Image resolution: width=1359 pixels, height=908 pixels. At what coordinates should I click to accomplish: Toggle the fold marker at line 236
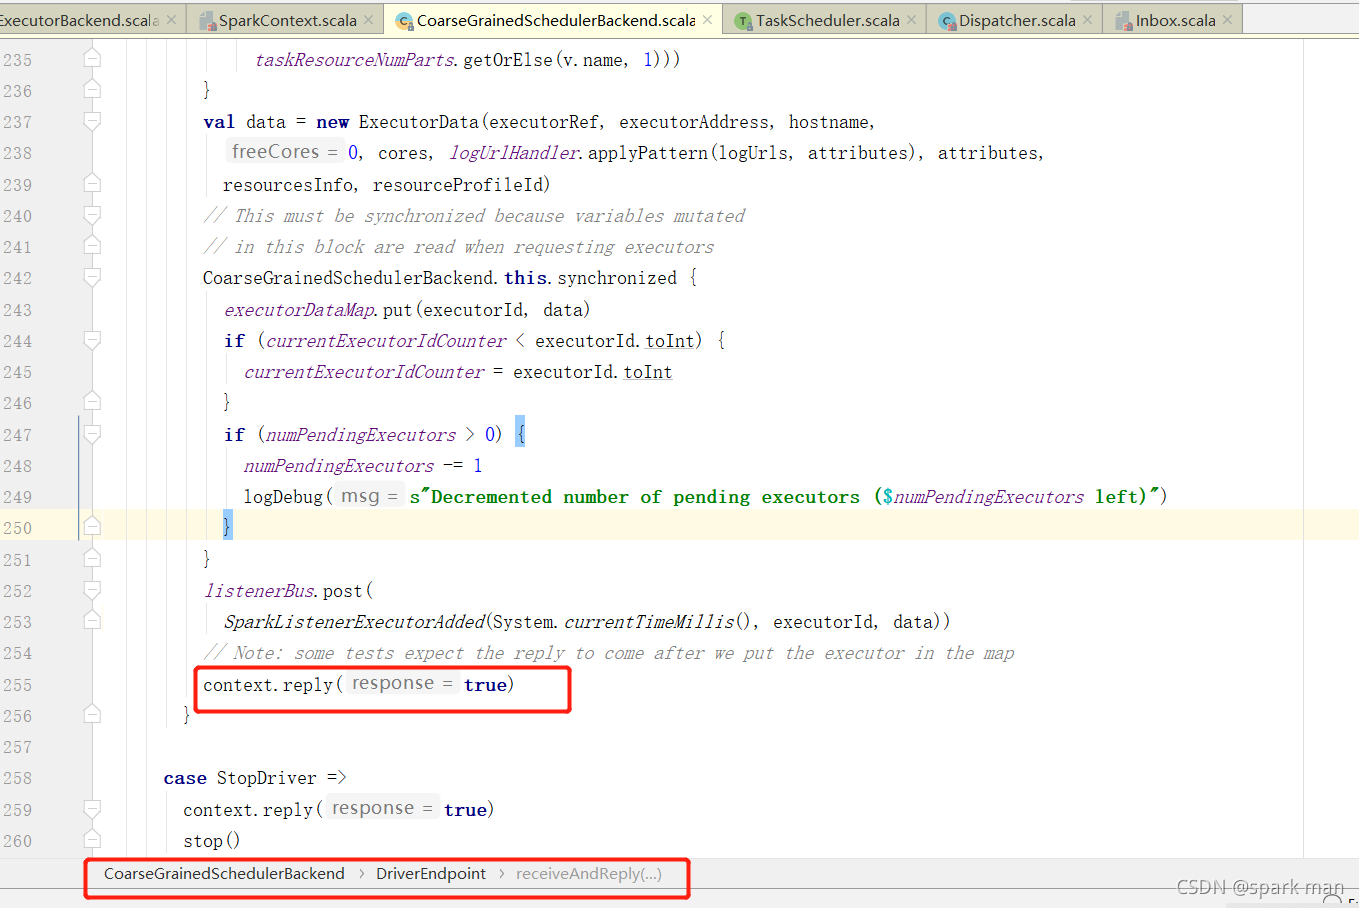coord(92,91)
